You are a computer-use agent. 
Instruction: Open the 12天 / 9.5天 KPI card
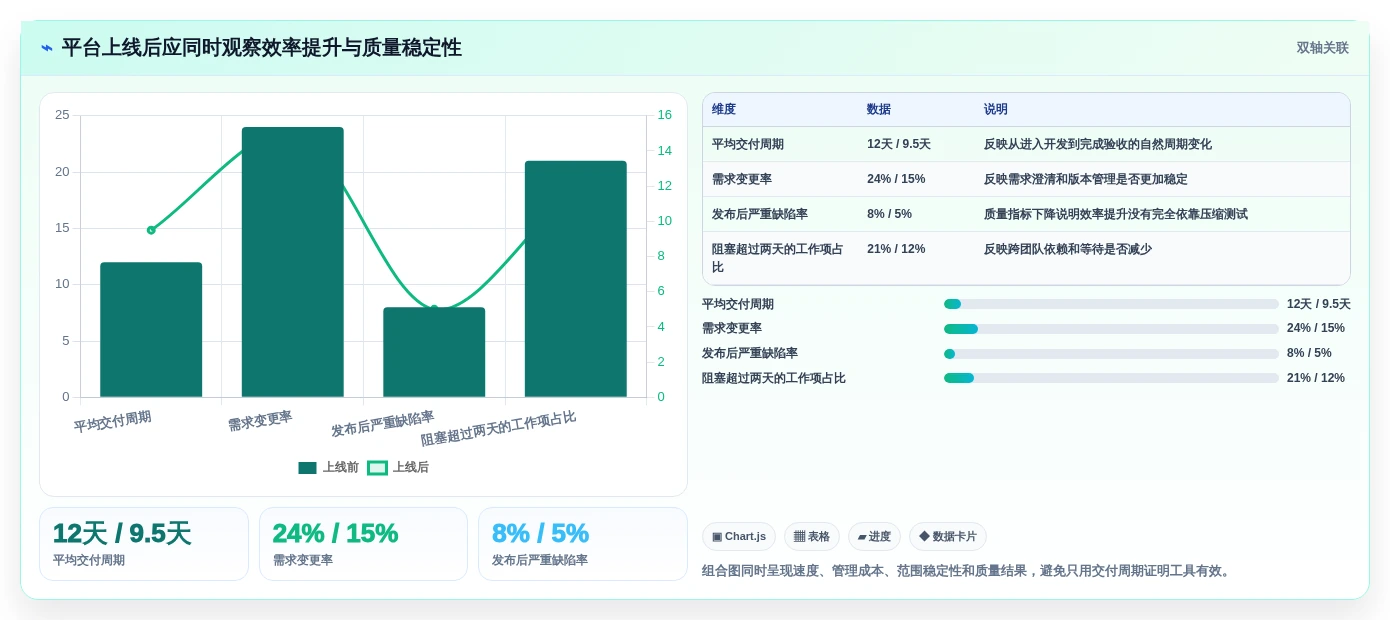[144, 544]
